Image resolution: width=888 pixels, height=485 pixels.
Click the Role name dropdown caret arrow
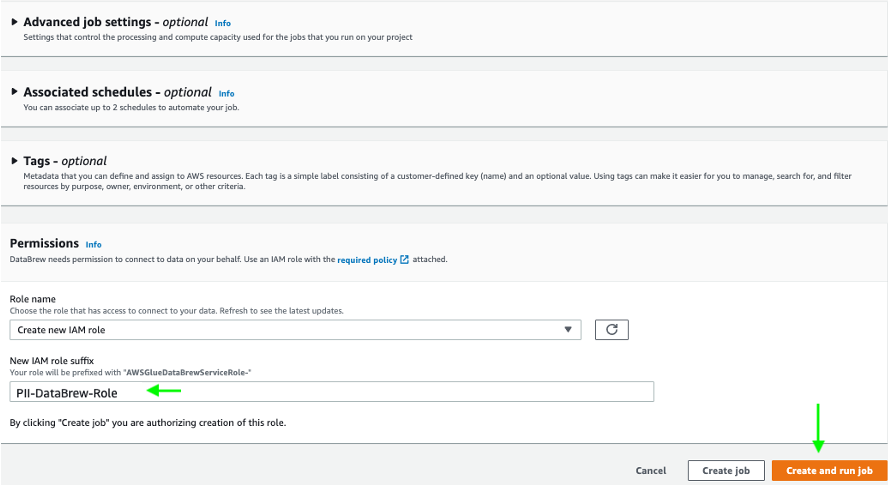pyautogui.click(x=568, y=329)
